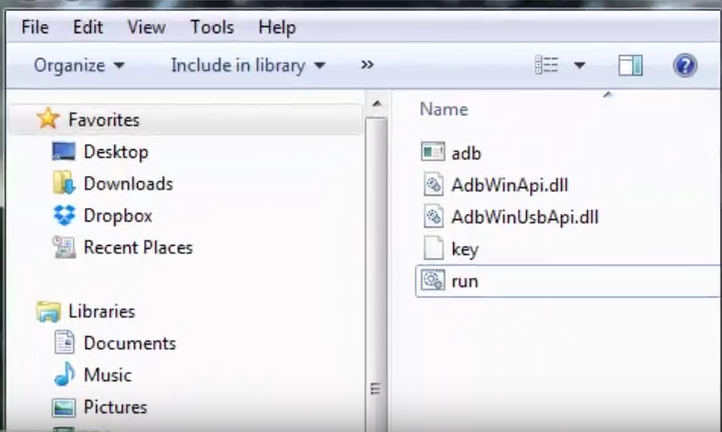Toggle the preview pane
722x432 pixels.
click(630, 65)
